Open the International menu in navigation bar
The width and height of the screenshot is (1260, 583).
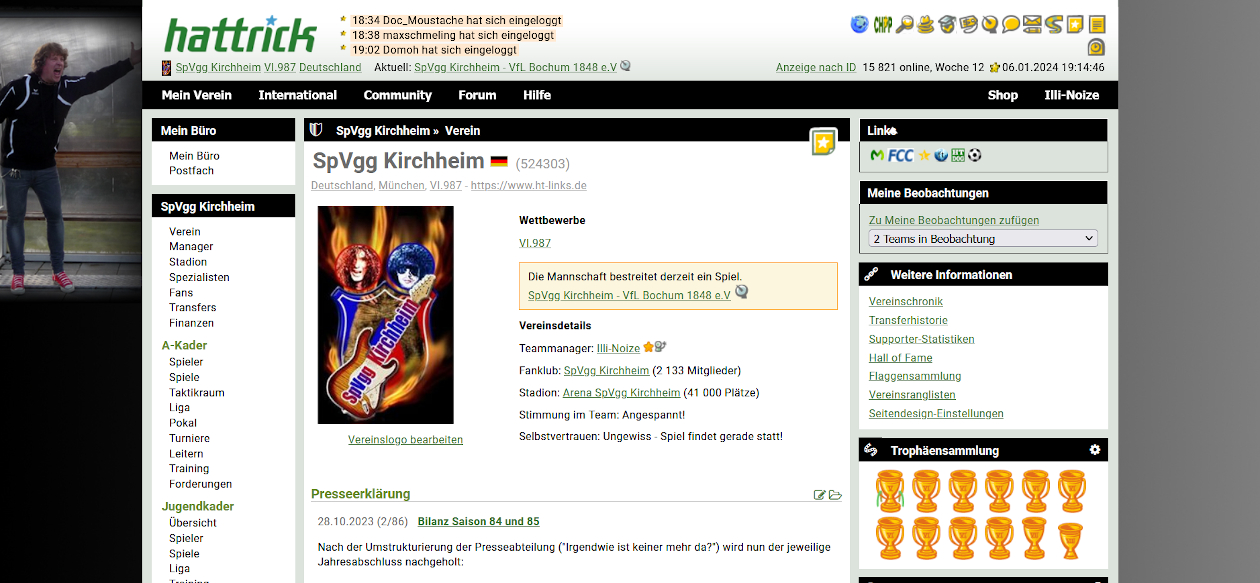coord(297,95)
